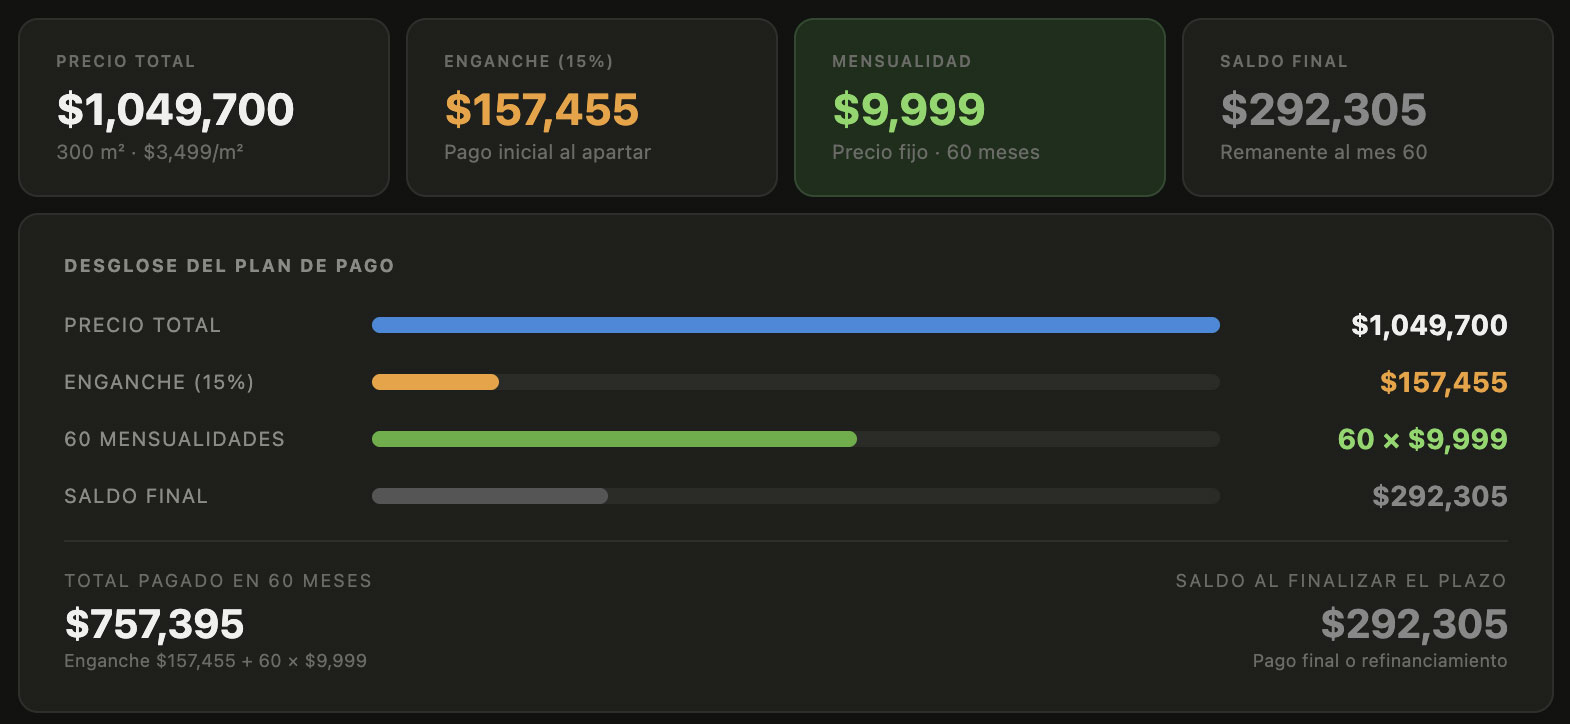
Task: Click the "Pago inicial al apartar" description
Action: coord(547,152)
